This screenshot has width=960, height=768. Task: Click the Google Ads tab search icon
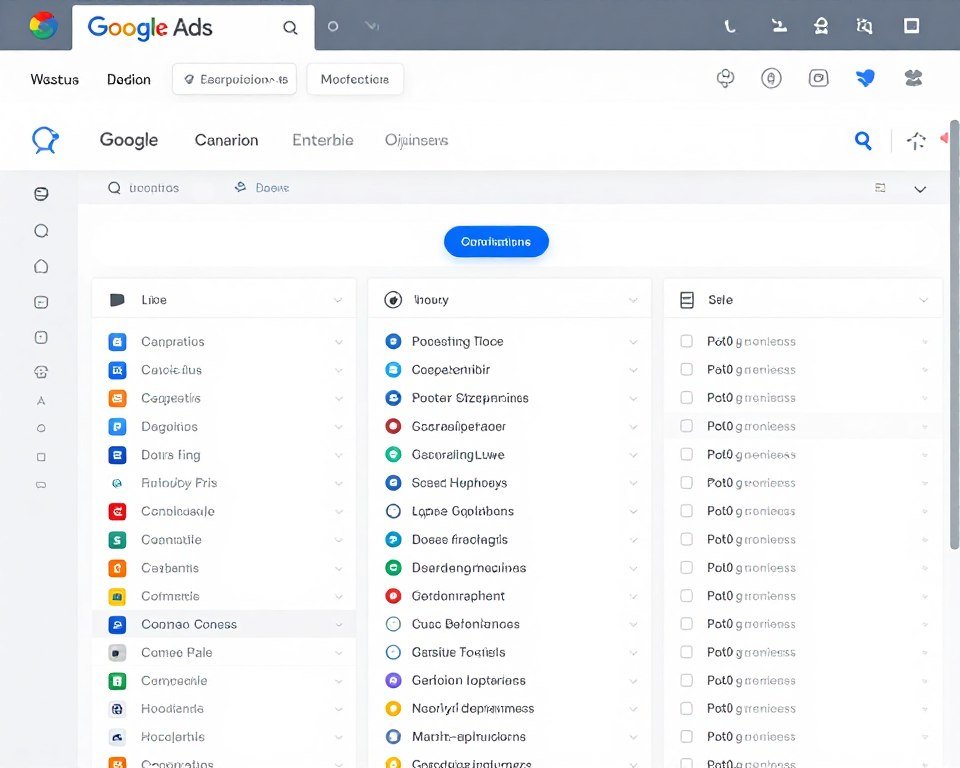(x=290, y=28)
